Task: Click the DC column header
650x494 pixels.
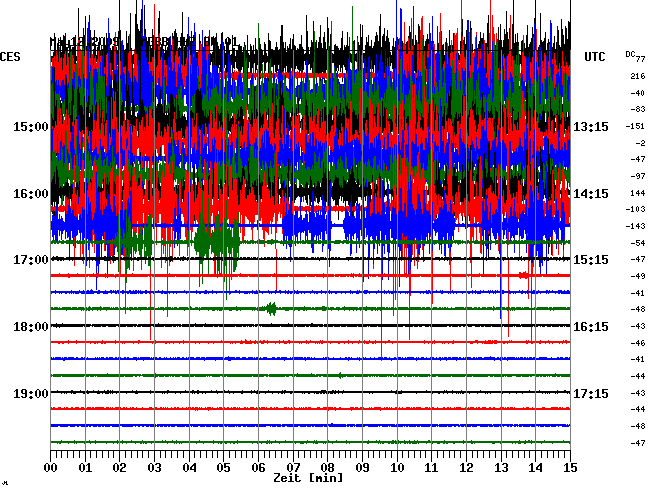Action: (630, 54)
